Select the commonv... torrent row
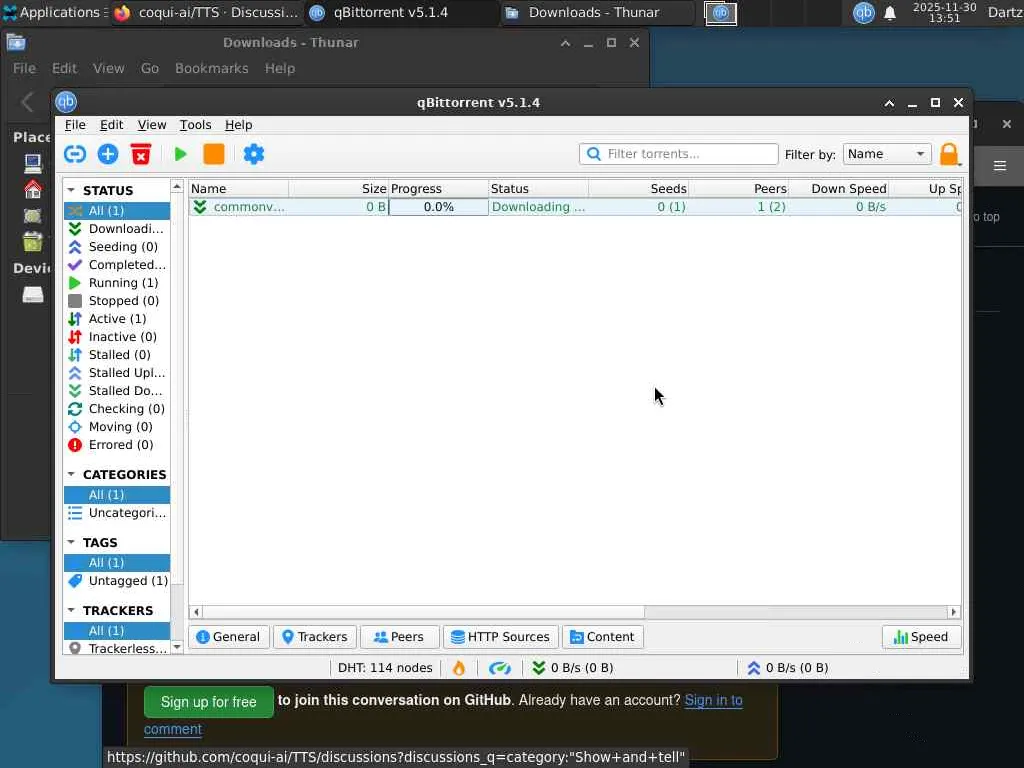Image resolution: width=1024 pixels, height=768 pixels. coord(575,207)
